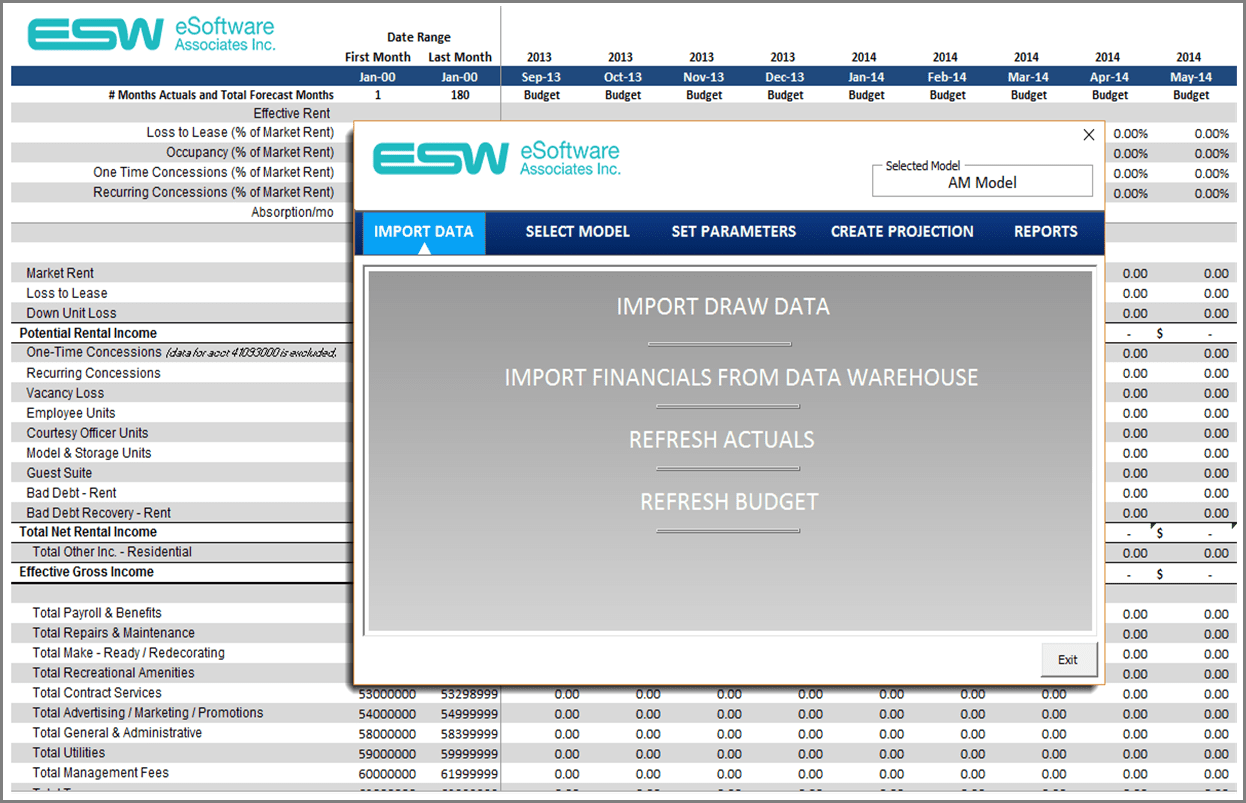Select the Bad Debt Recovery - Rent label

(98, 513)
